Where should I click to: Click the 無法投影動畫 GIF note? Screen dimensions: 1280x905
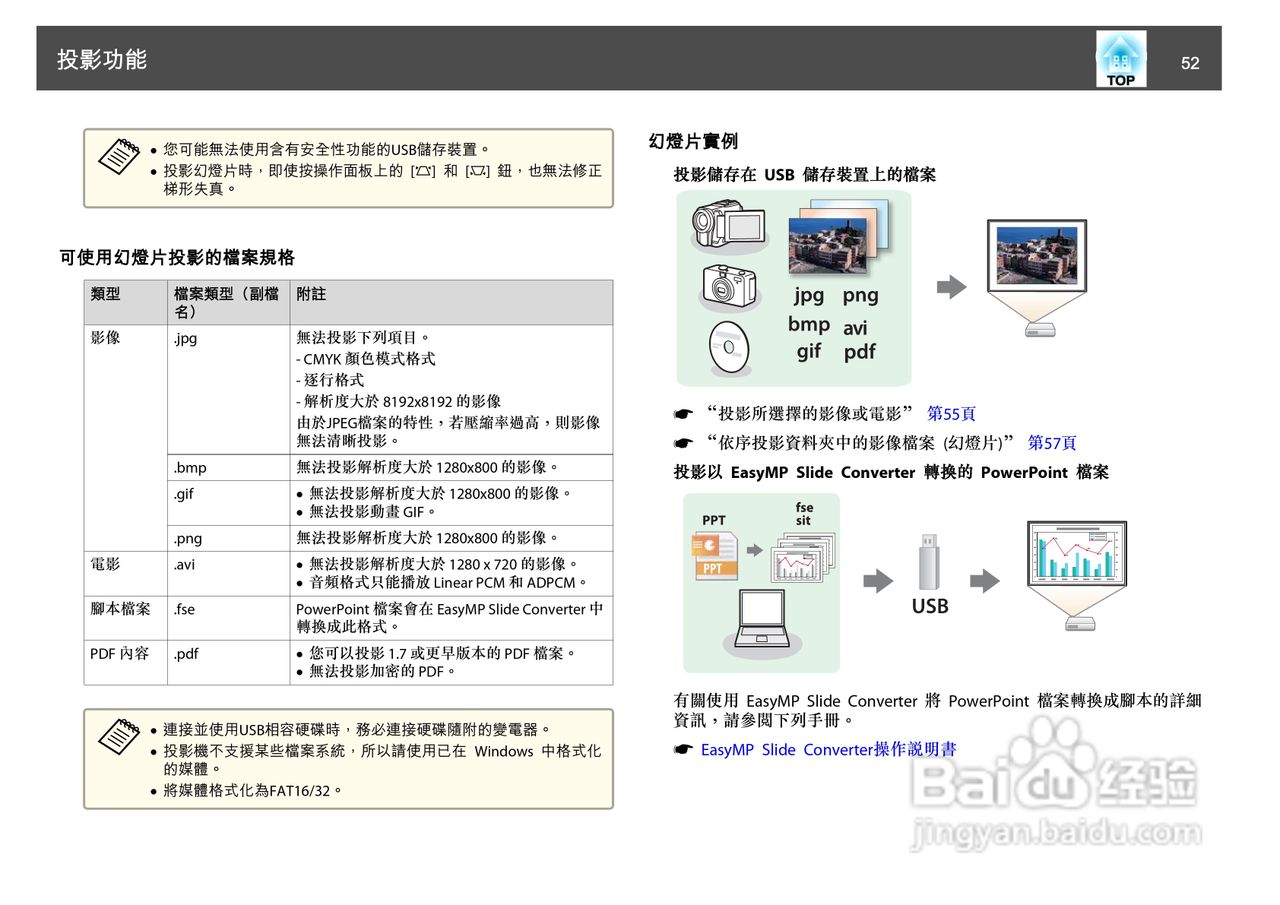373,511
